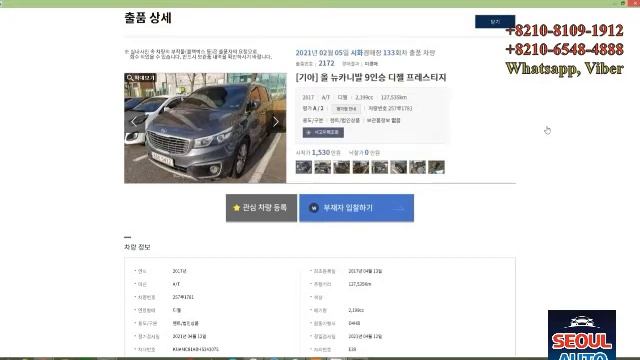Image resolution: width=640 pixels, height=360 pixels.
Task: Show the next car photo with right arrow
Action: (276, 121)
